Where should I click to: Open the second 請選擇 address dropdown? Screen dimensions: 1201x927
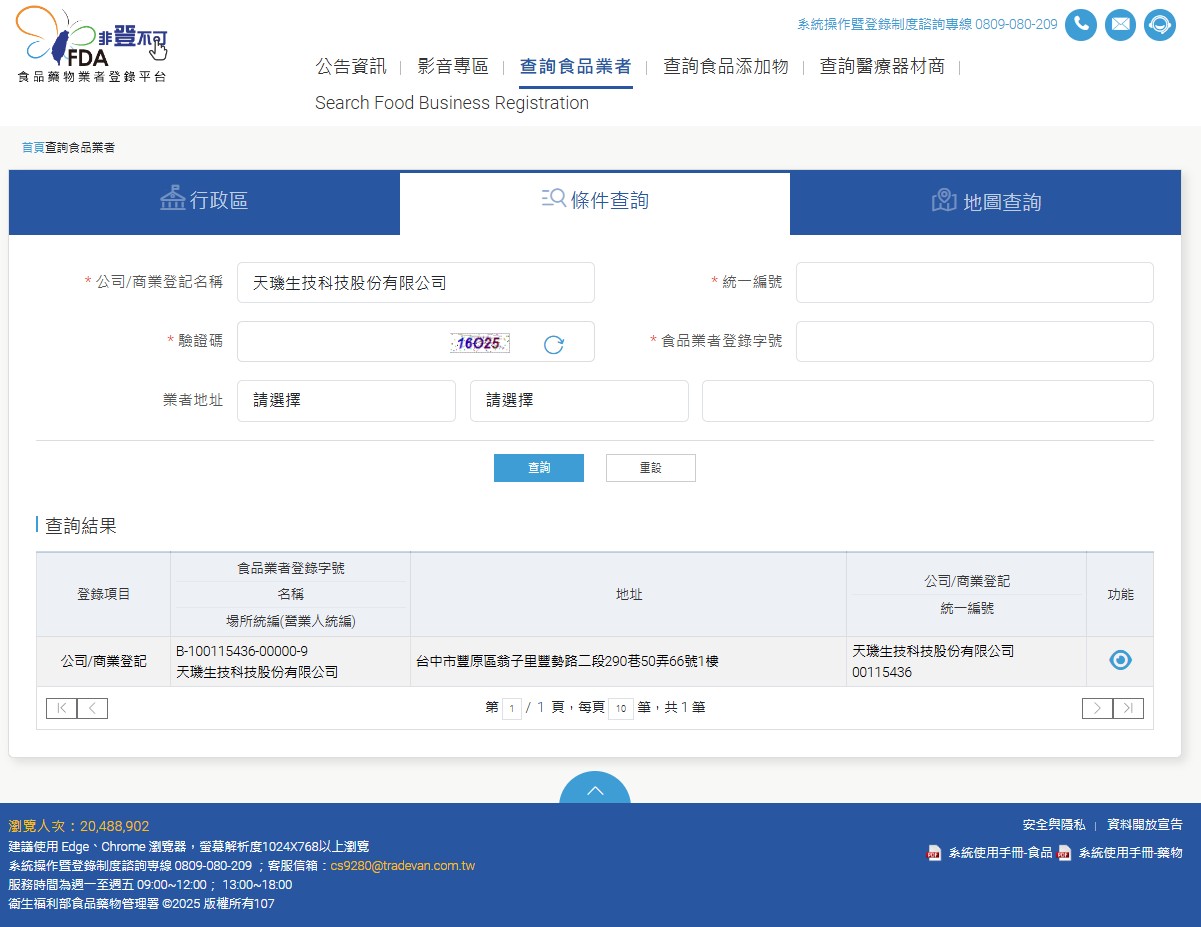point(579,401)
